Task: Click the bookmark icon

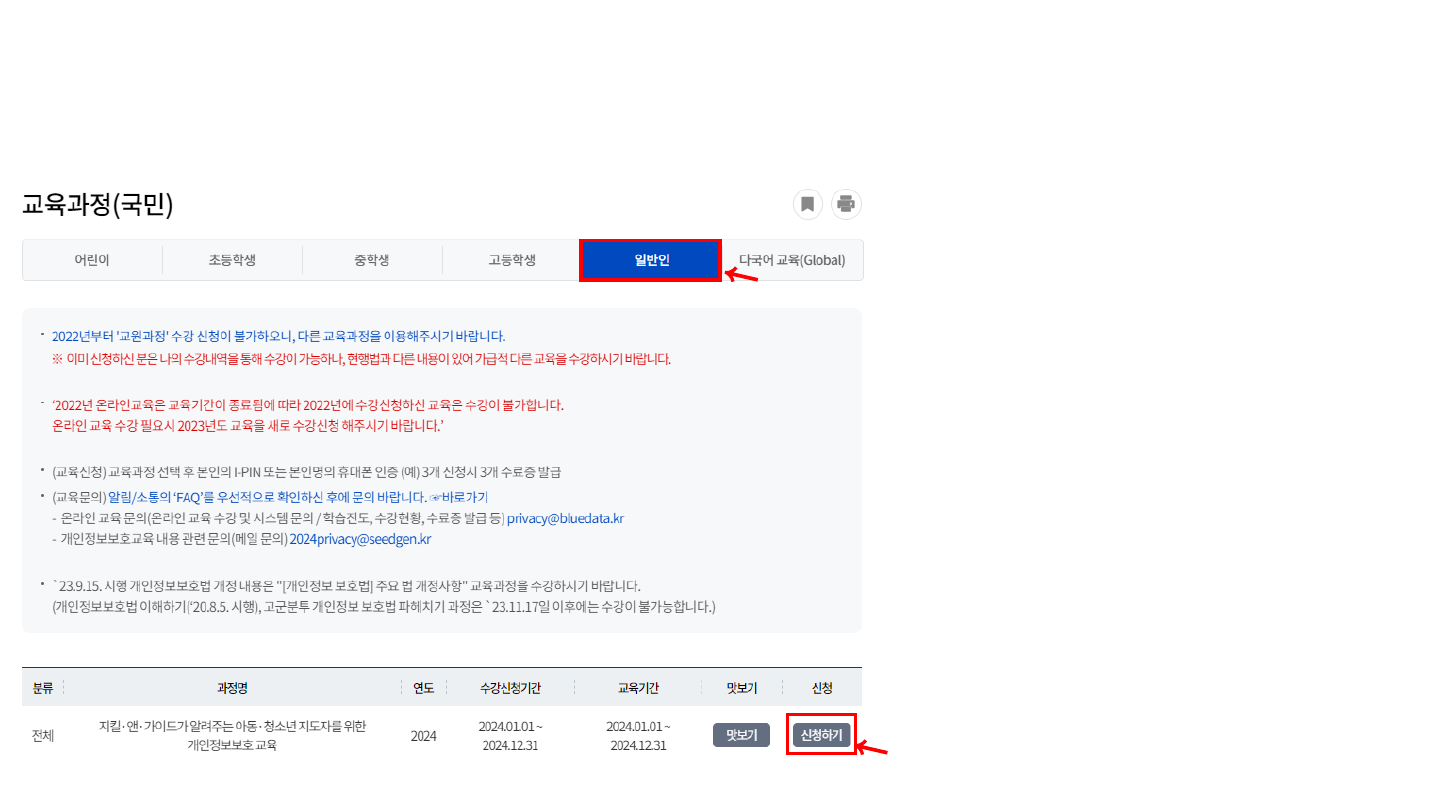Action: (807, 204)
